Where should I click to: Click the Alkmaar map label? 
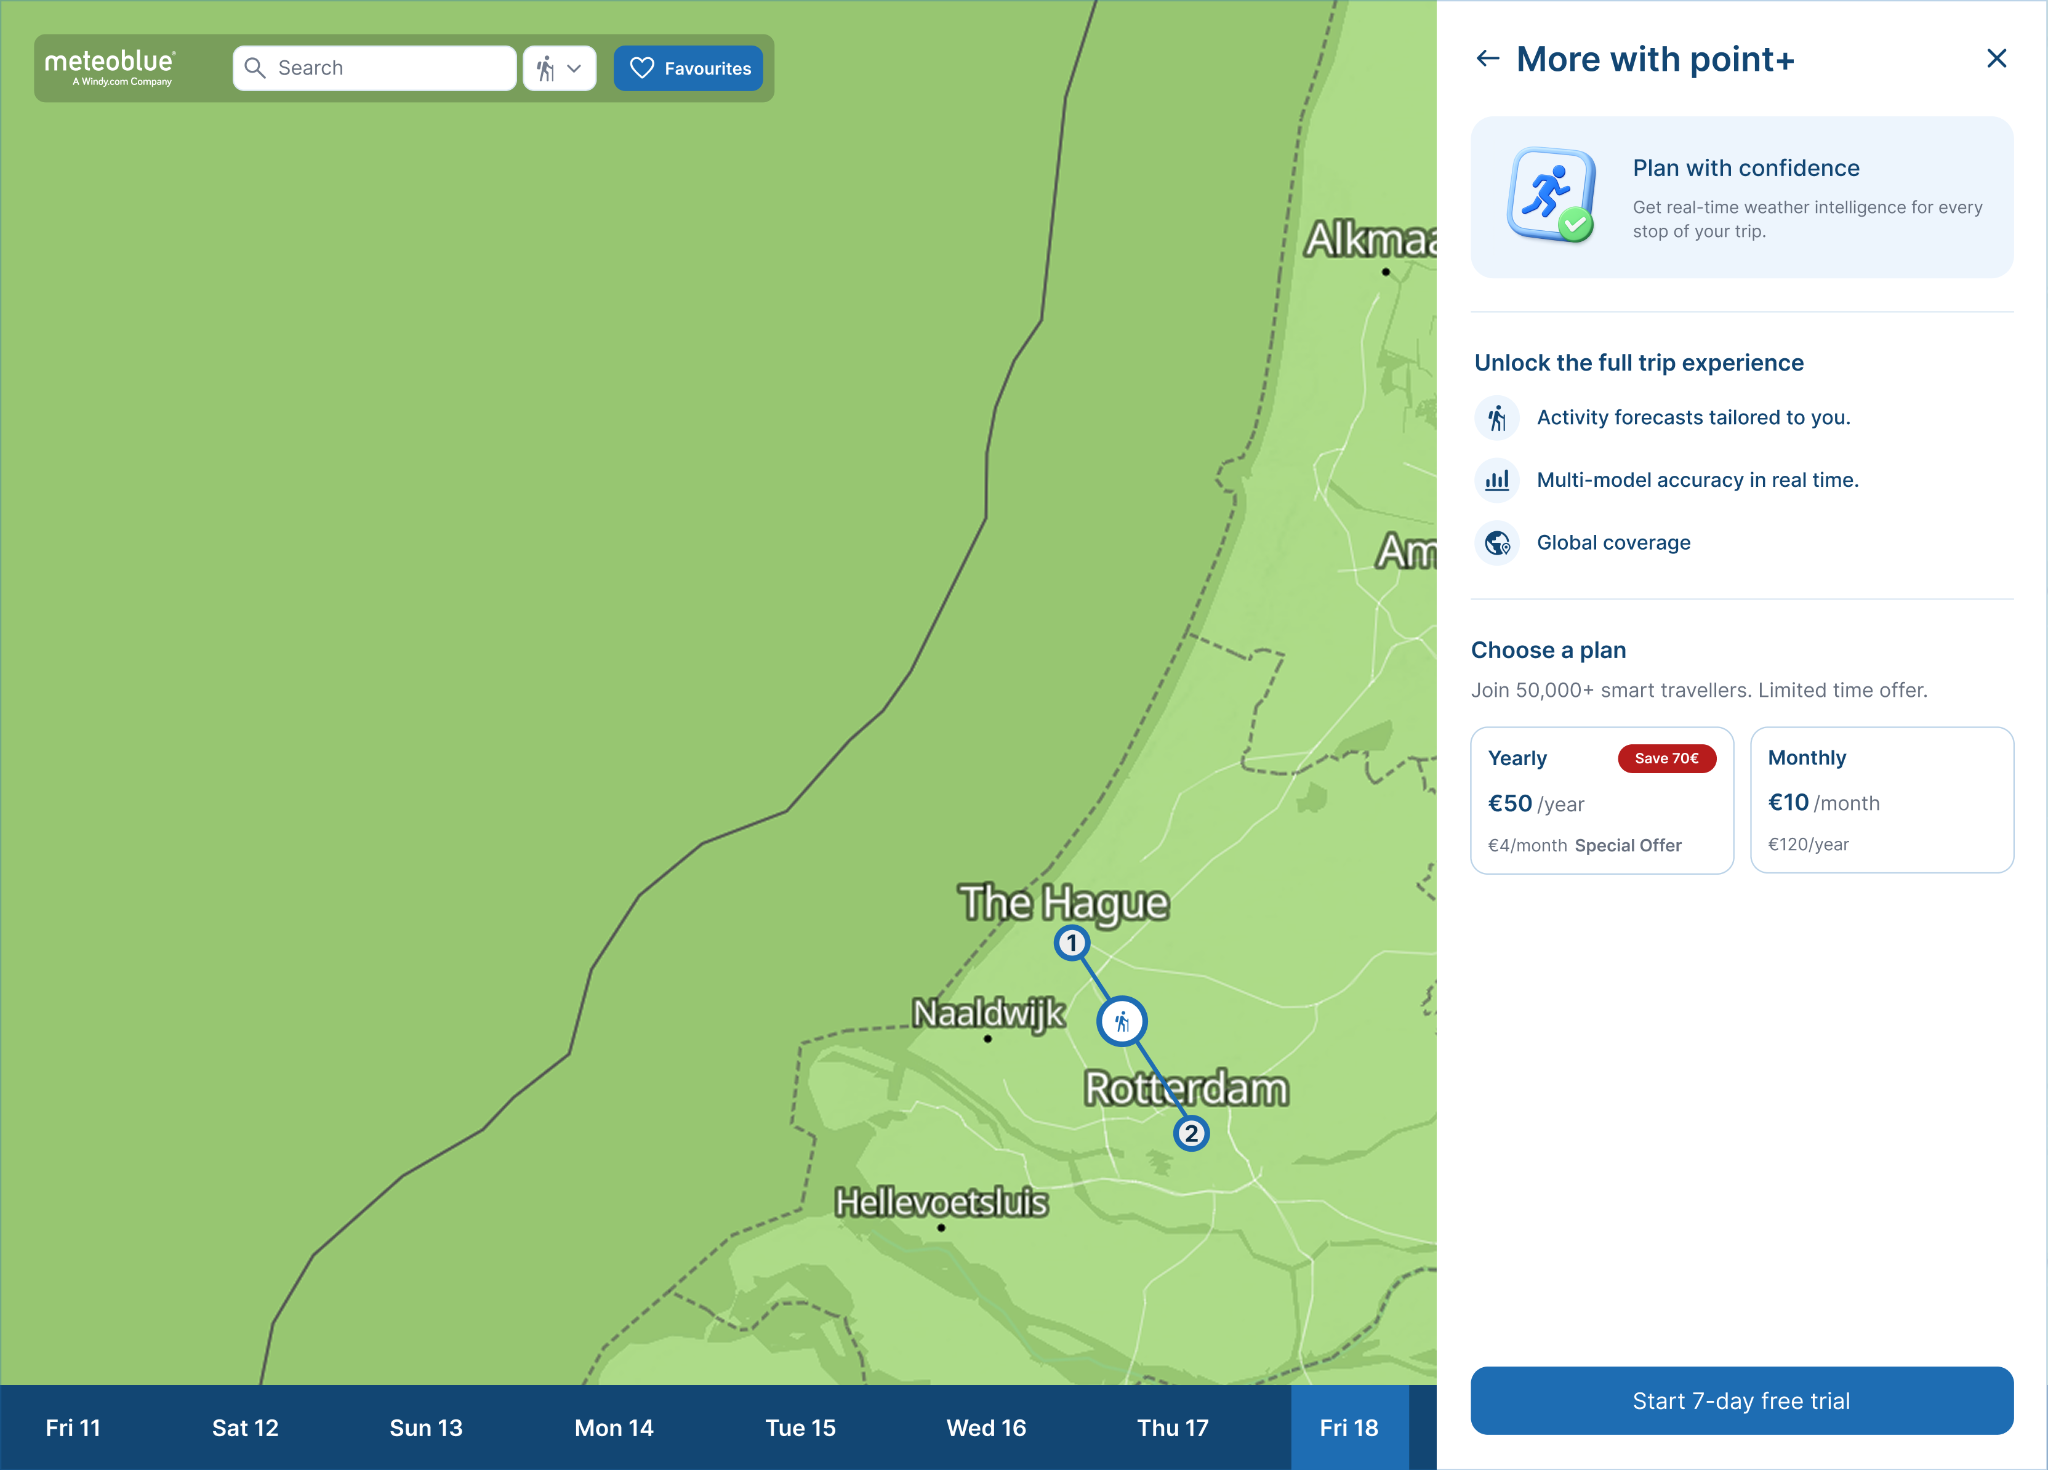pos(1371,239)
